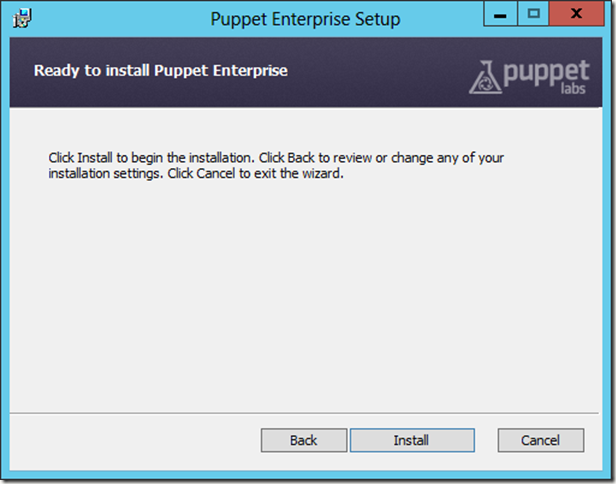616x484 pixels.
Task: Click the horizontal separator line above the buttons
Action: click(300, 411)
